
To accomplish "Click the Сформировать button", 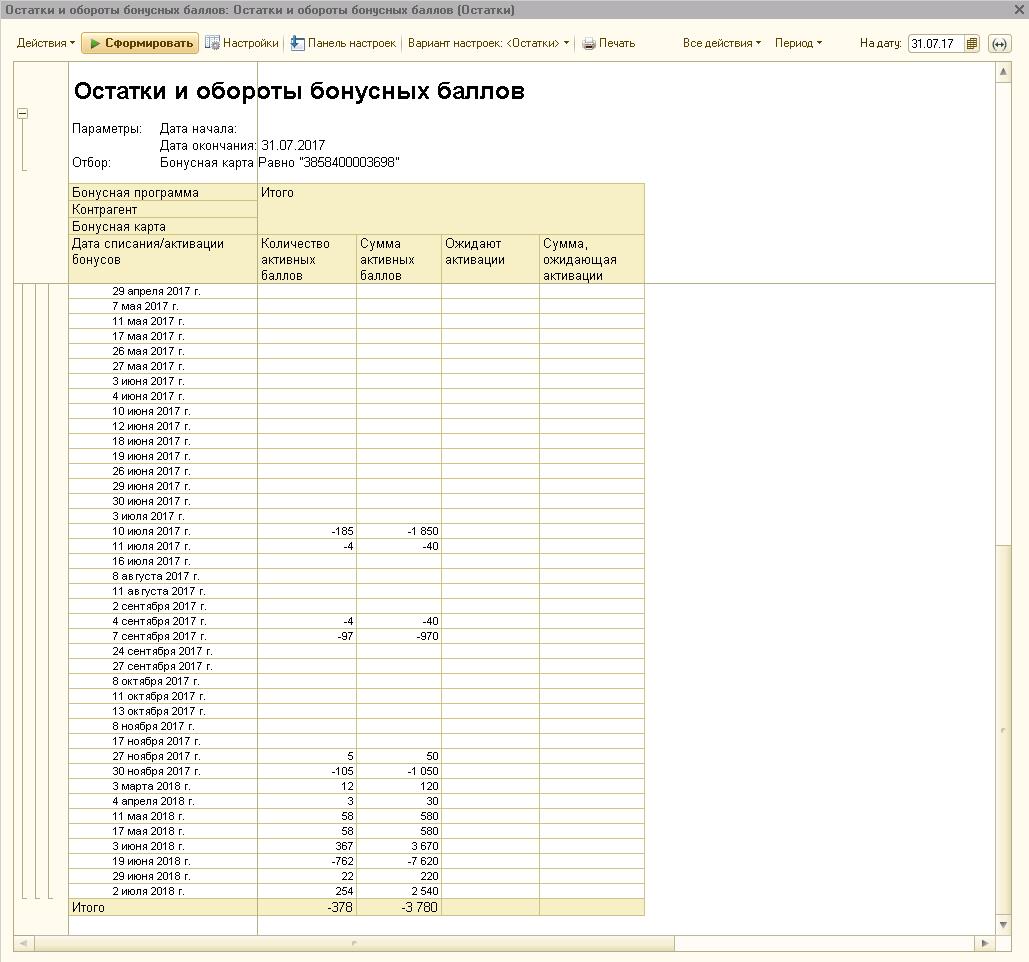I will coord(140,43).
